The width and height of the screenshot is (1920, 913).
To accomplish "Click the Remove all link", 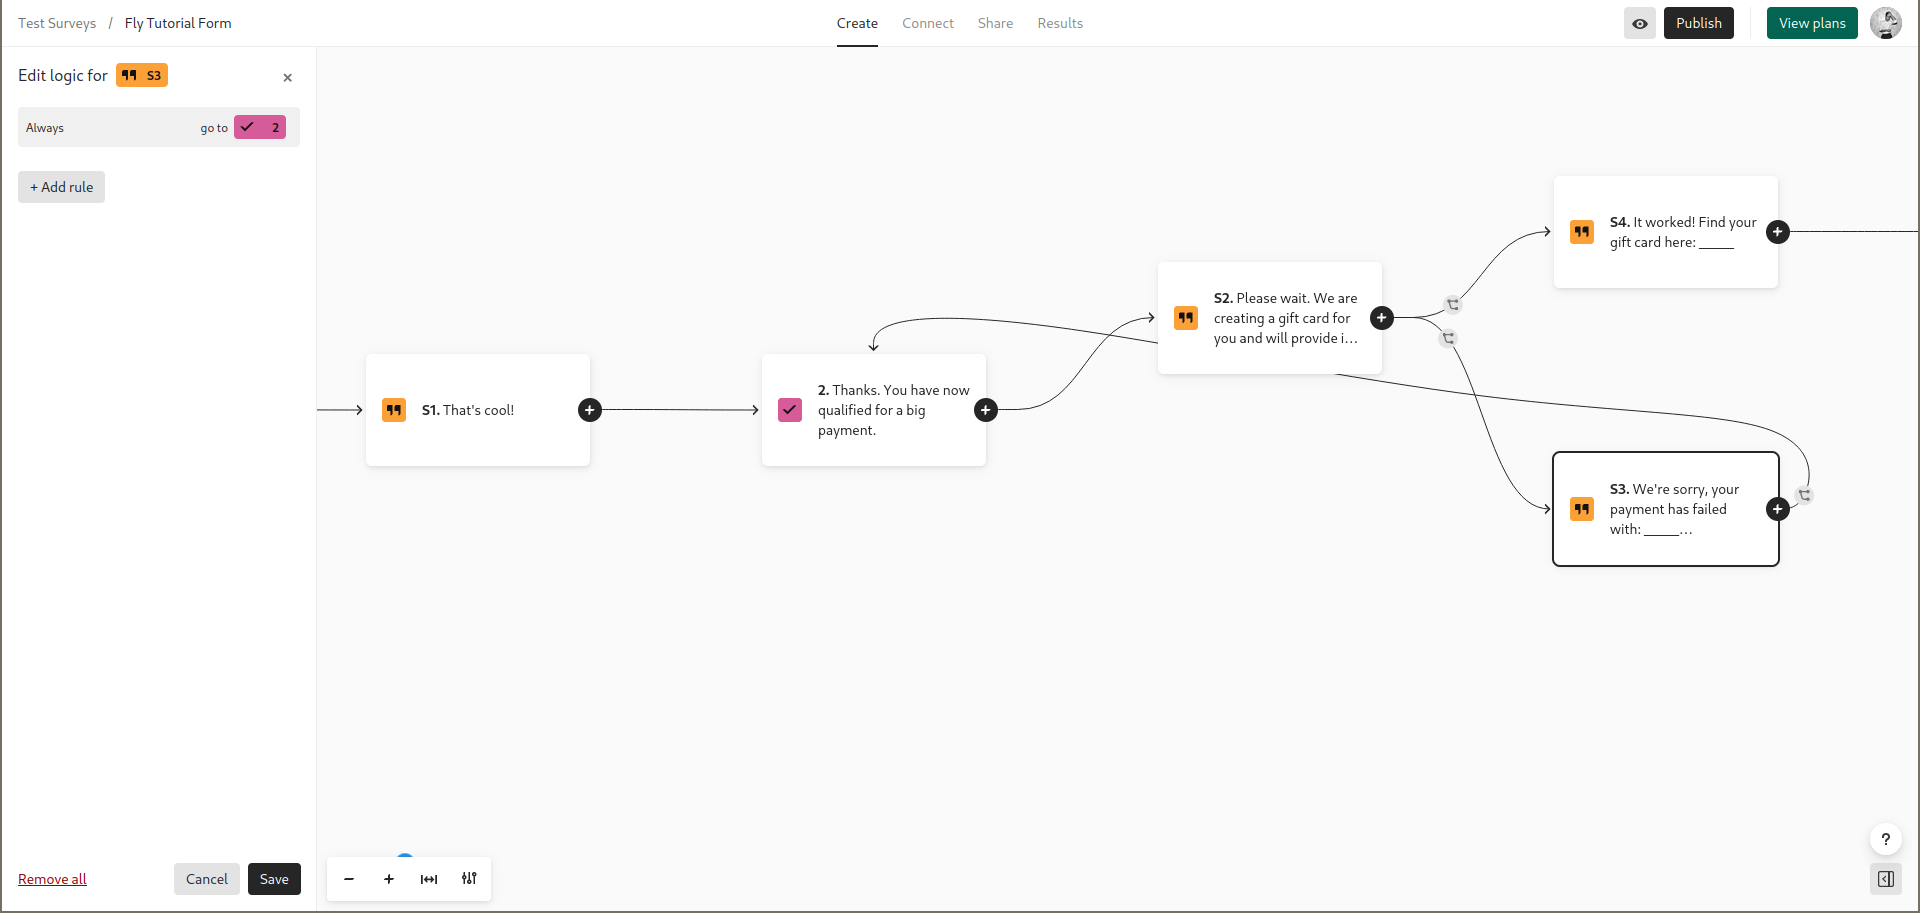I will click(52, 879).
